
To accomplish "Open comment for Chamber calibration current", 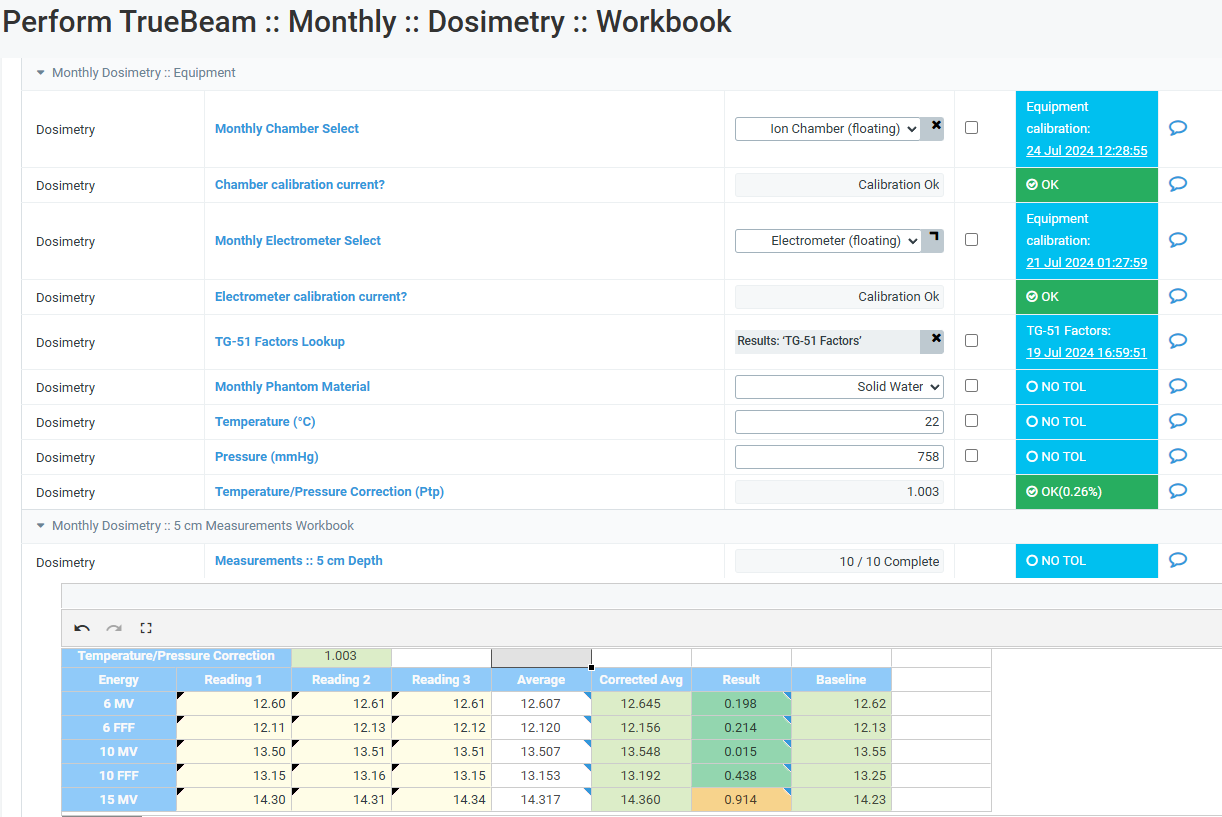I will 1178,184.
